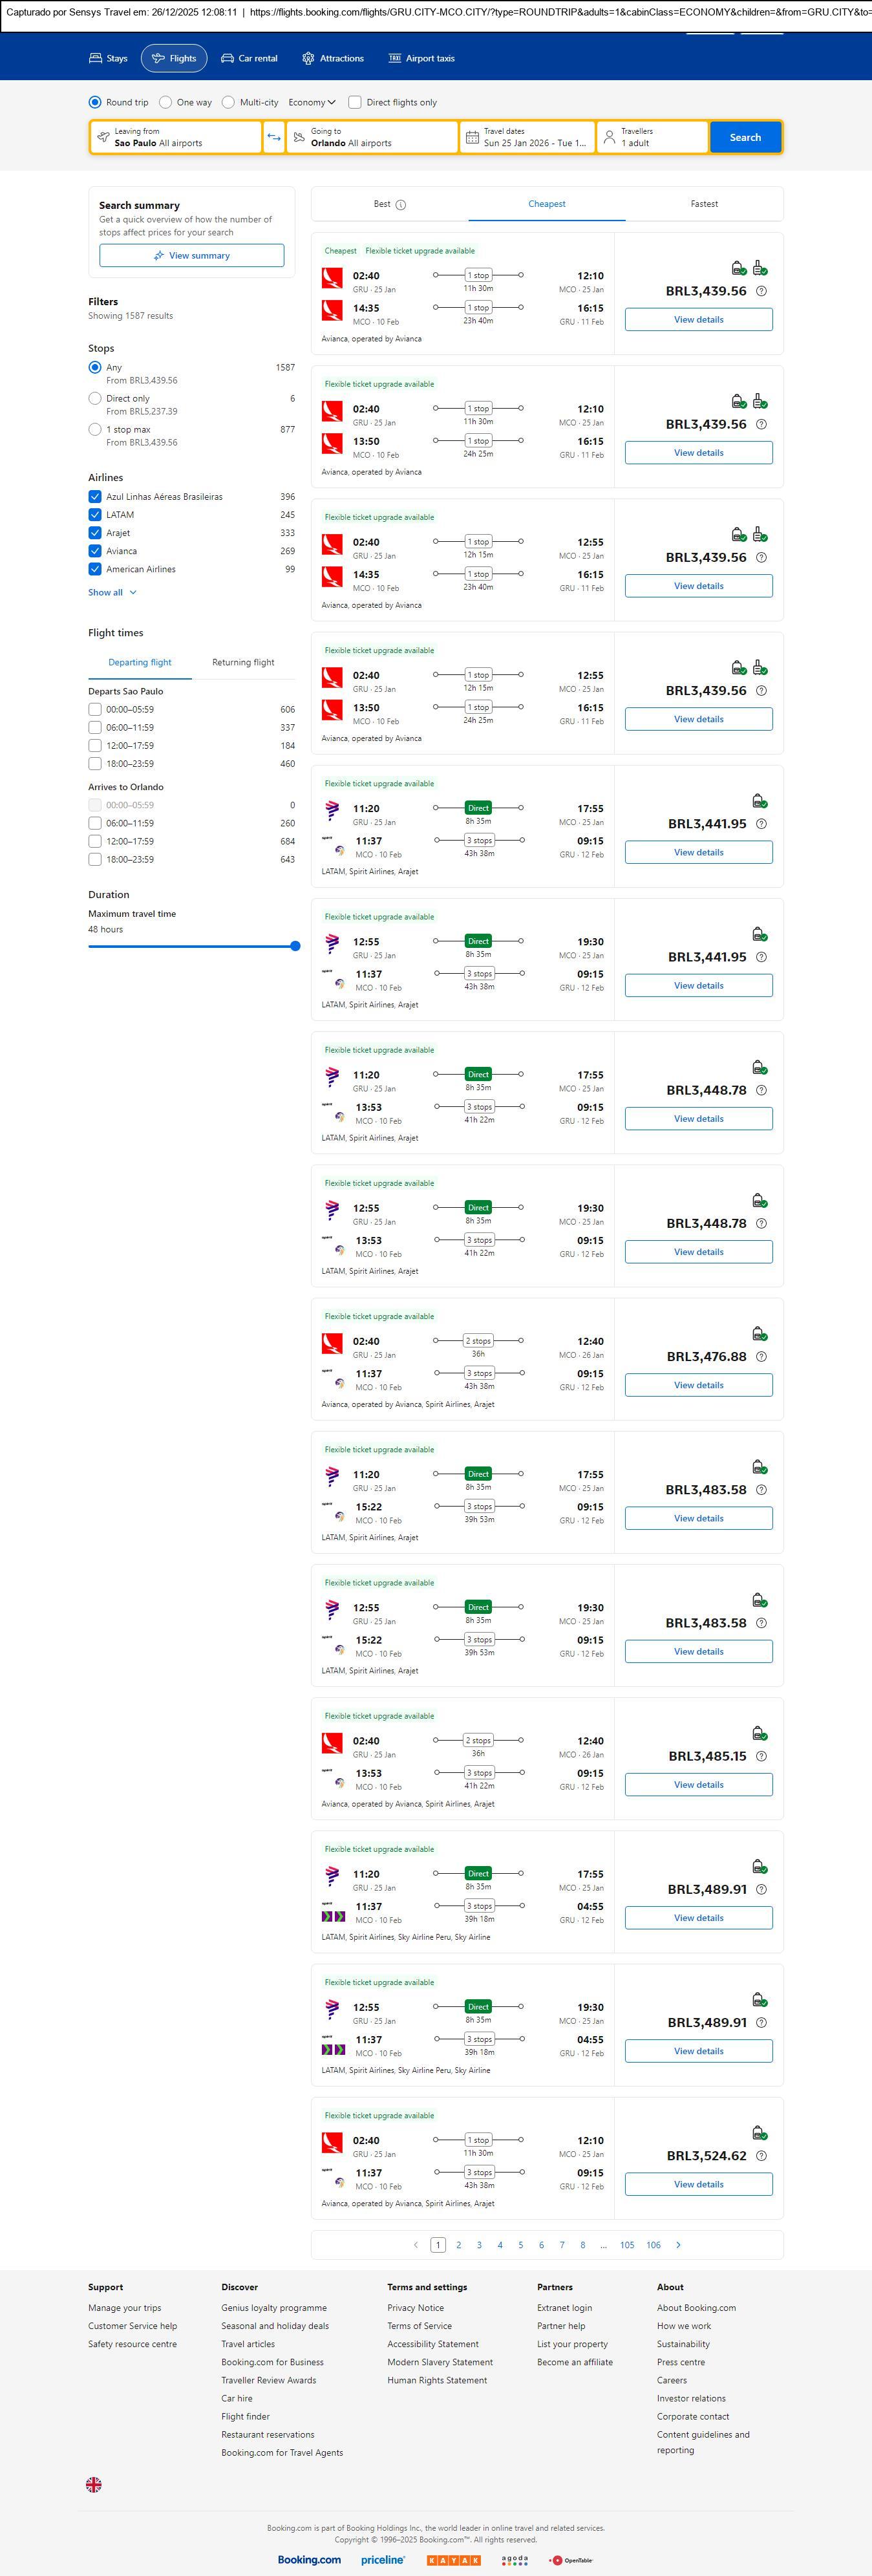Click the info icon next to Best tab
Screen dimensions: 872x2576
pos(401,205)
